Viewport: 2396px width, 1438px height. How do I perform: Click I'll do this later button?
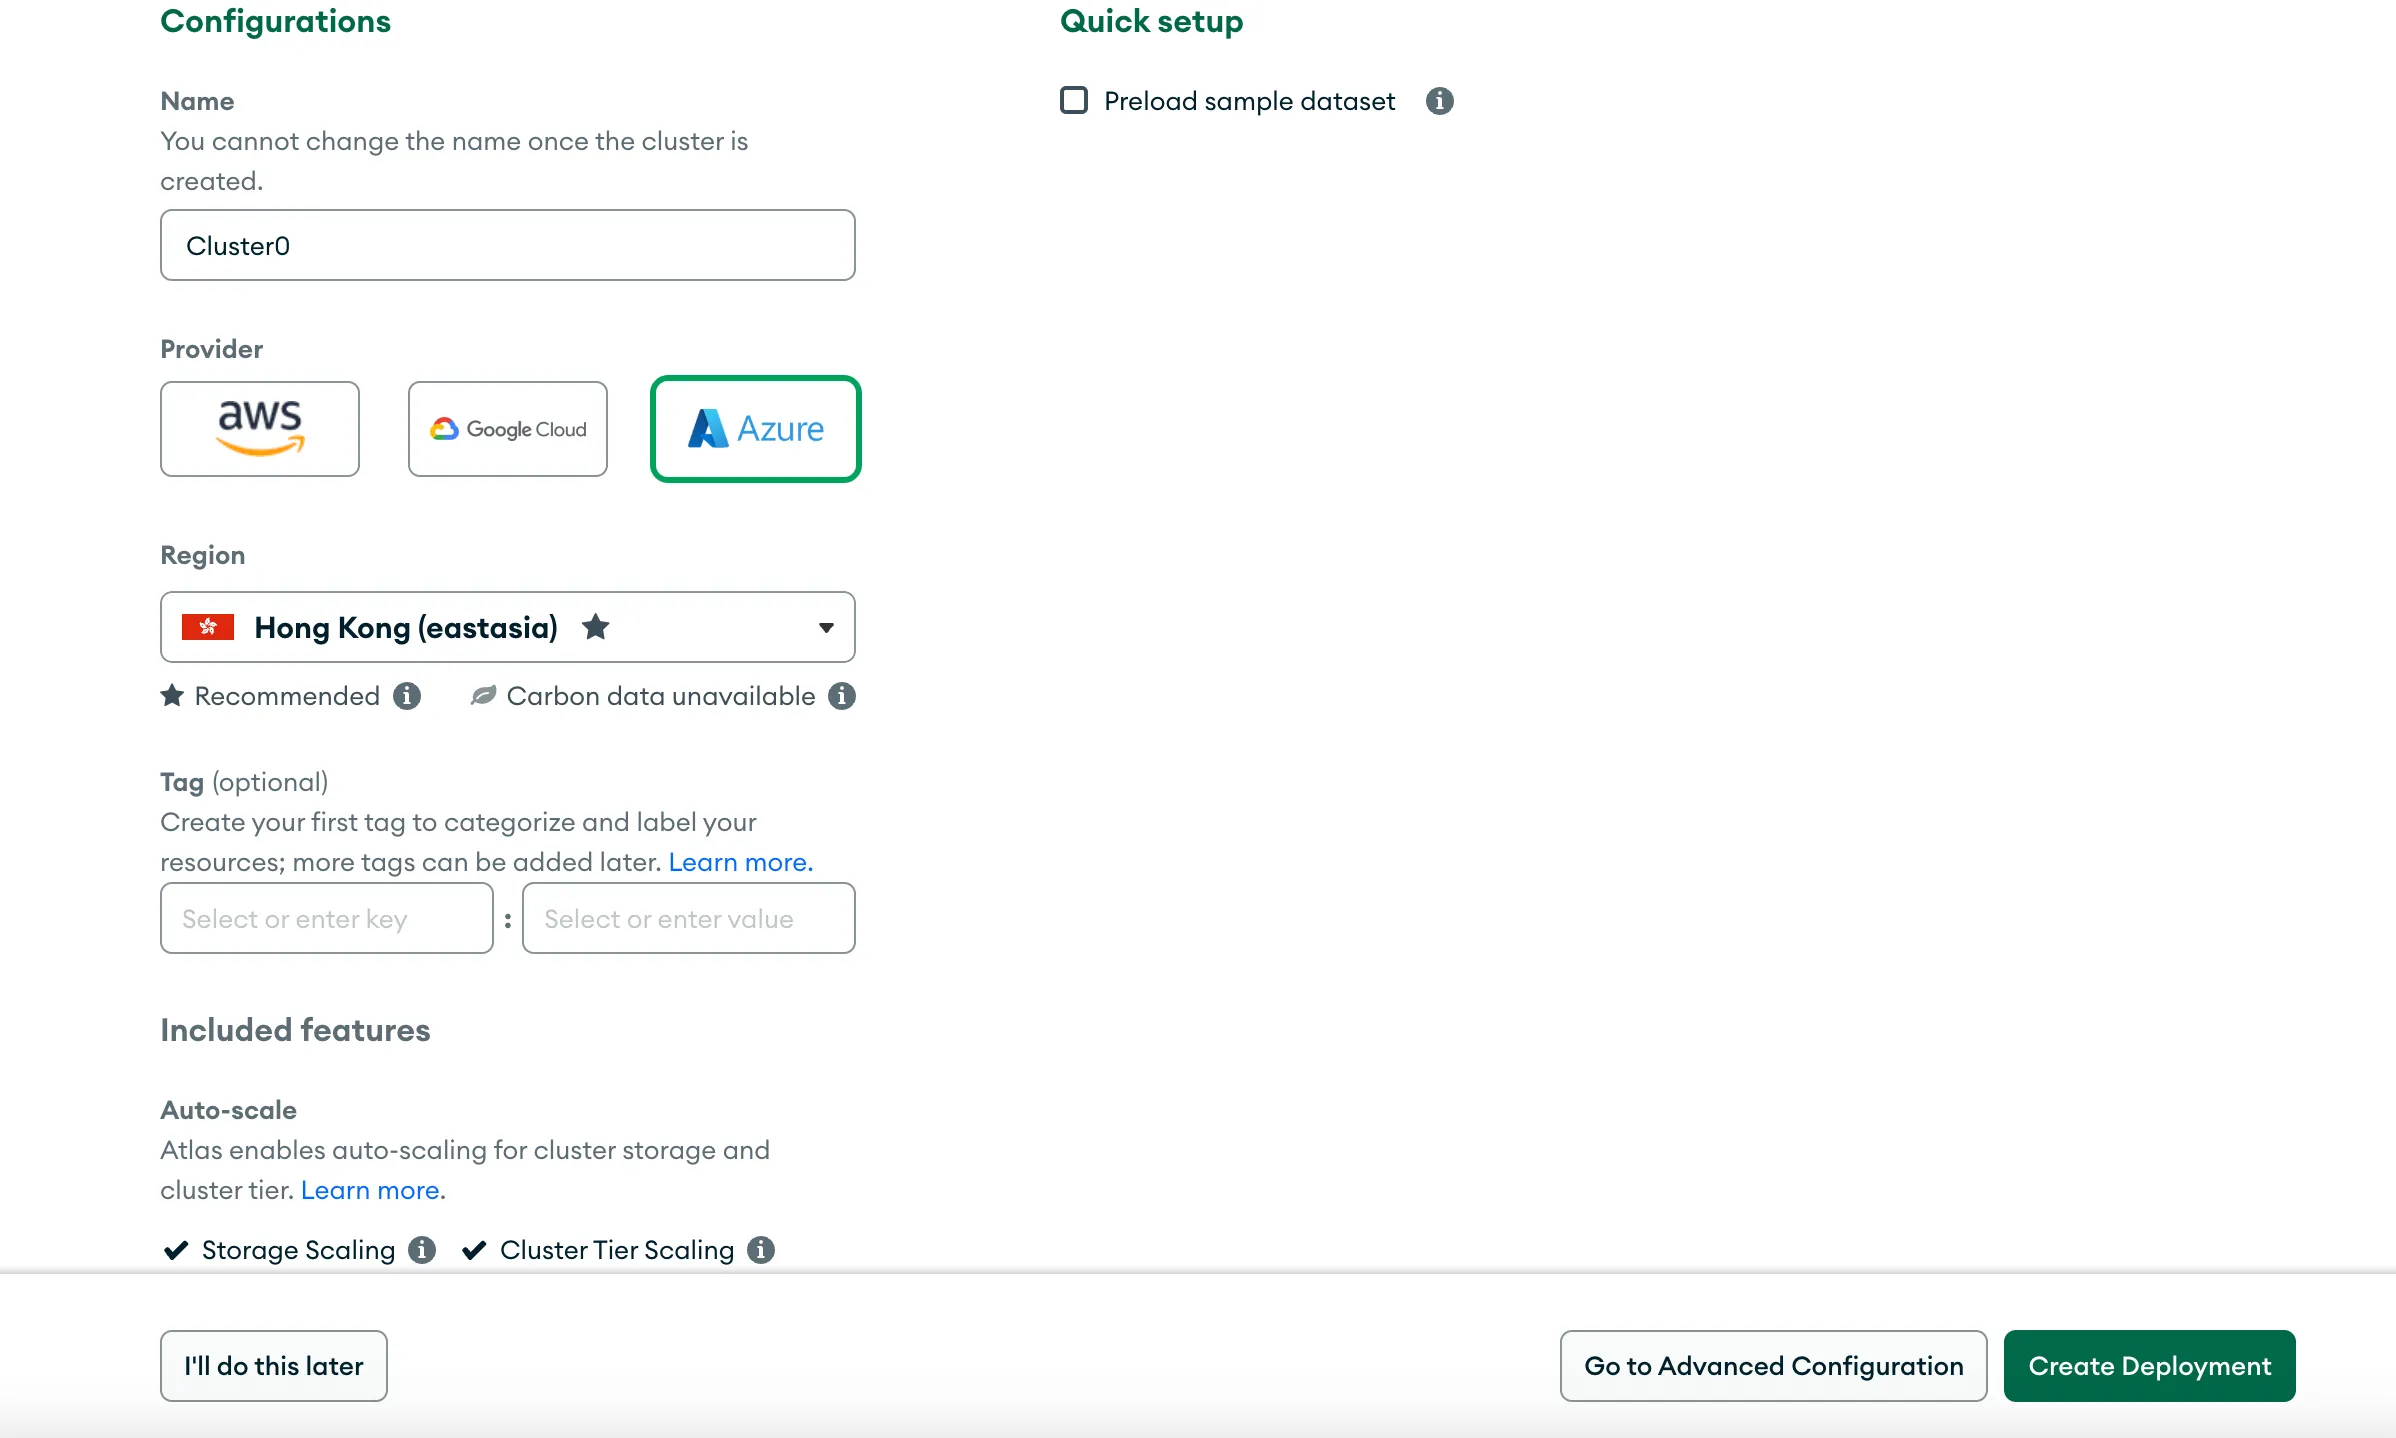[x=274, y=1366]
